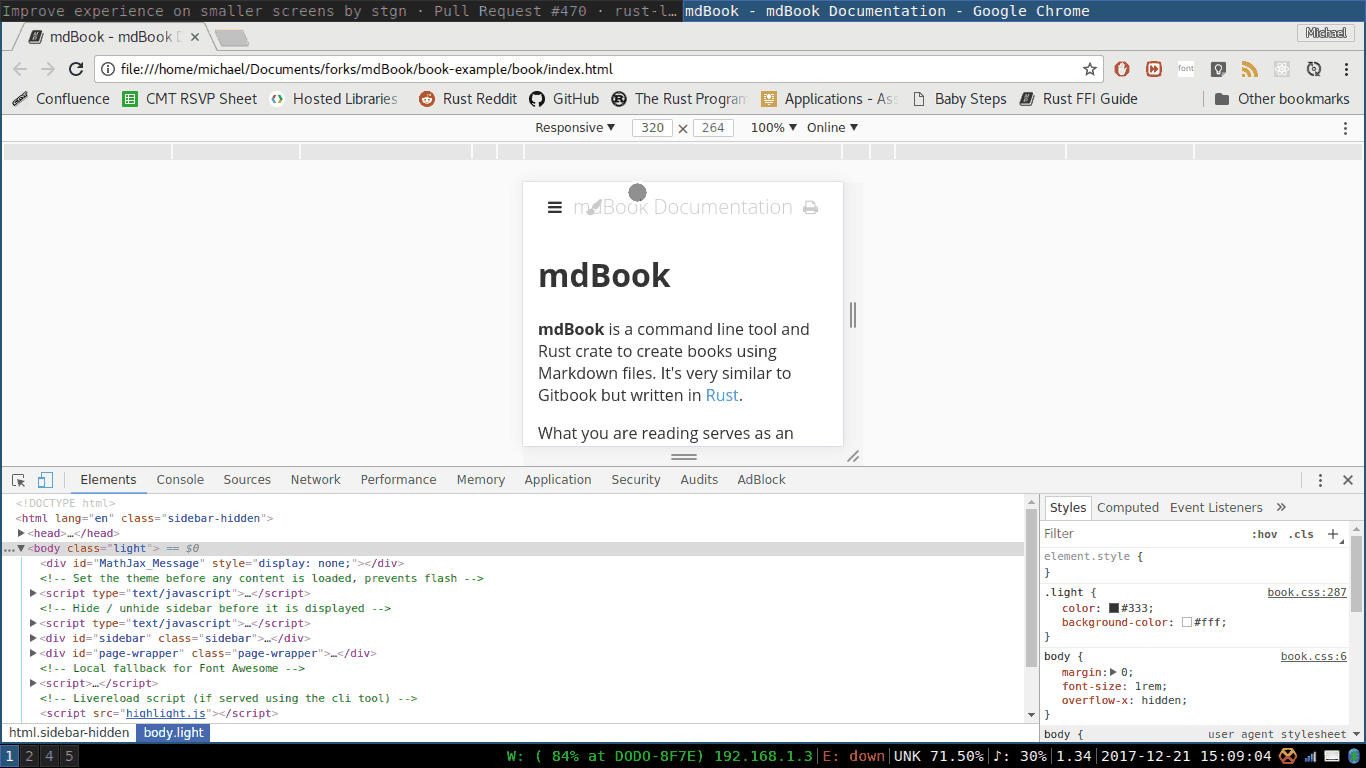Viewport: 1366px width, 768px height.
Task: Bookmark this page with the star icon
Action: coord(1090,69)
